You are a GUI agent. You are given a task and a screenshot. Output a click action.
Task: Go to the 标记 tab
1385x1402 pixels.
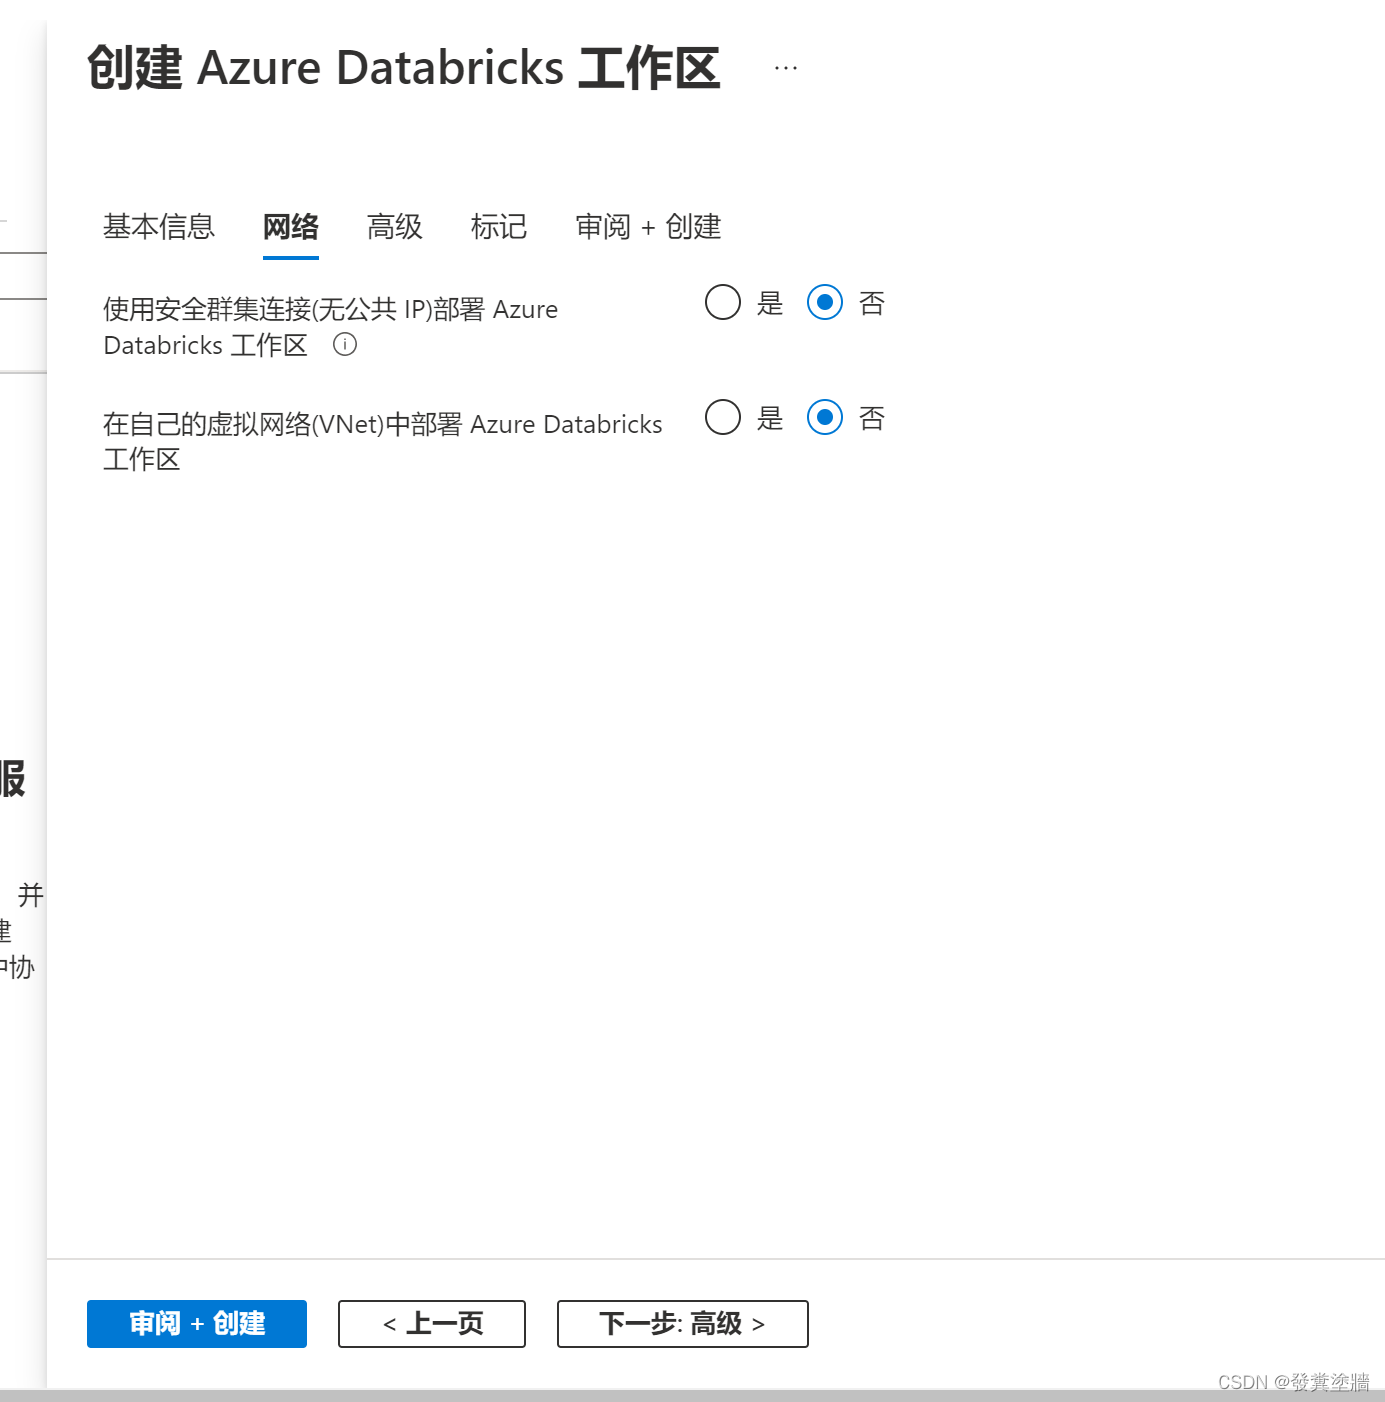[x=499, y=227]
